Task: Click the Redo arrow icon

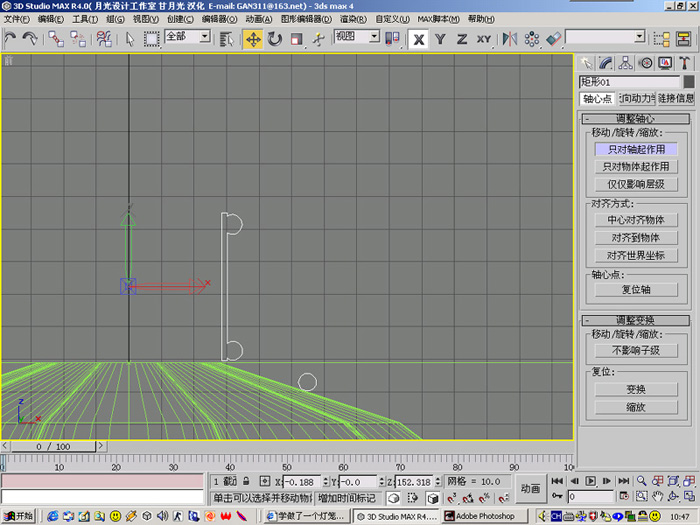Action: coord(30,39)
